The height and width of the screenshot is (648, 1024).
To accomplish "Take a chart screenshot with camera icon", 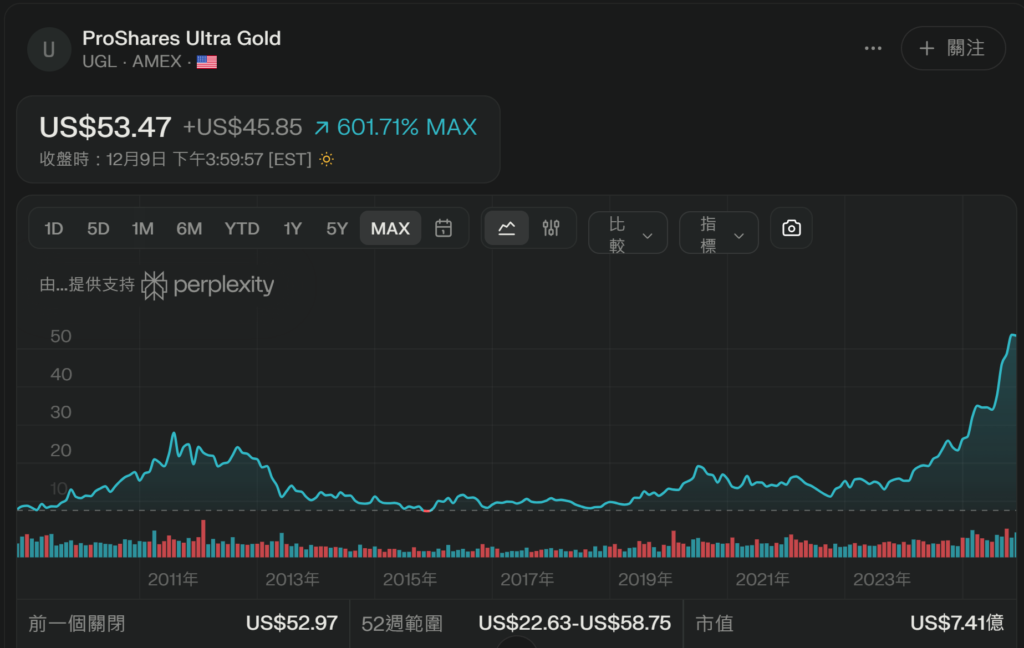I will click(x=791, y=228).
